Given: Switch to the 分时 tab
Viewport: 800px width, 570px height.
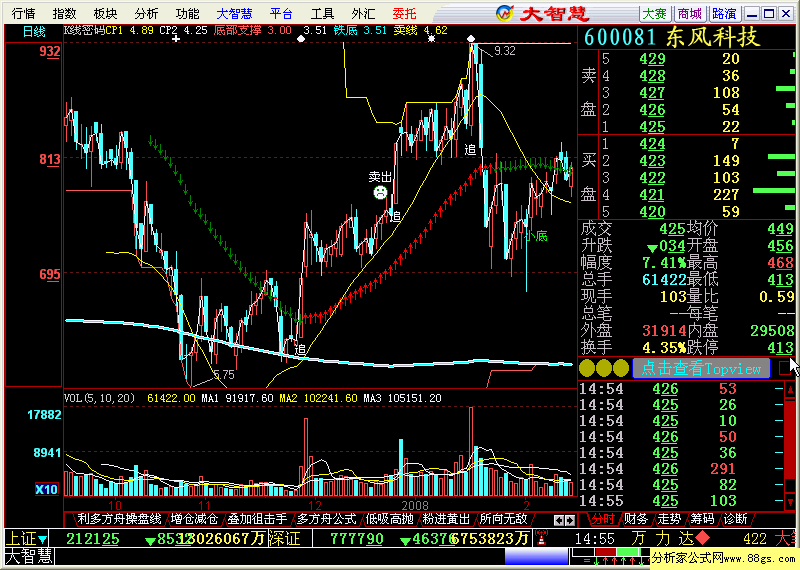Looking at the screenshot, I should click(603, 519).
